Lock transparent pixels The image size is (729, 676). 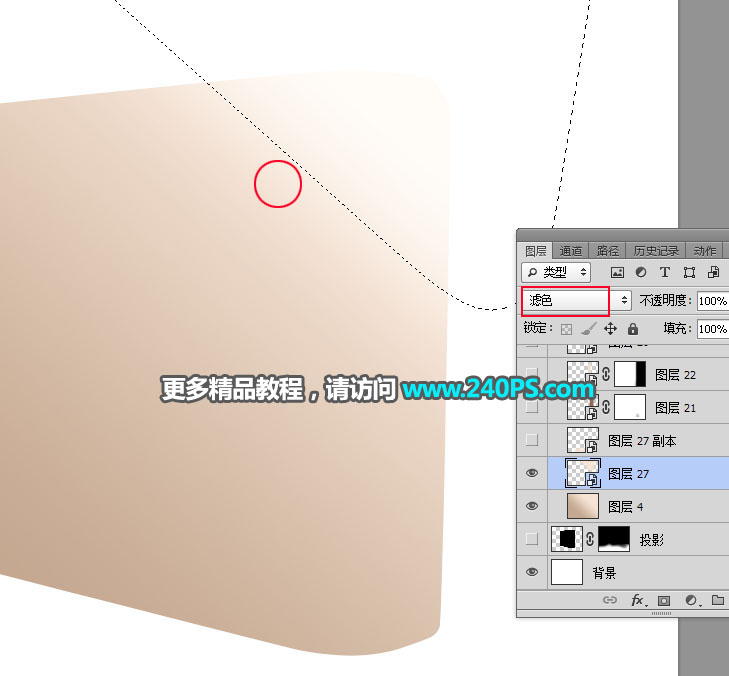pyautogui.click(x=566, y=329)
